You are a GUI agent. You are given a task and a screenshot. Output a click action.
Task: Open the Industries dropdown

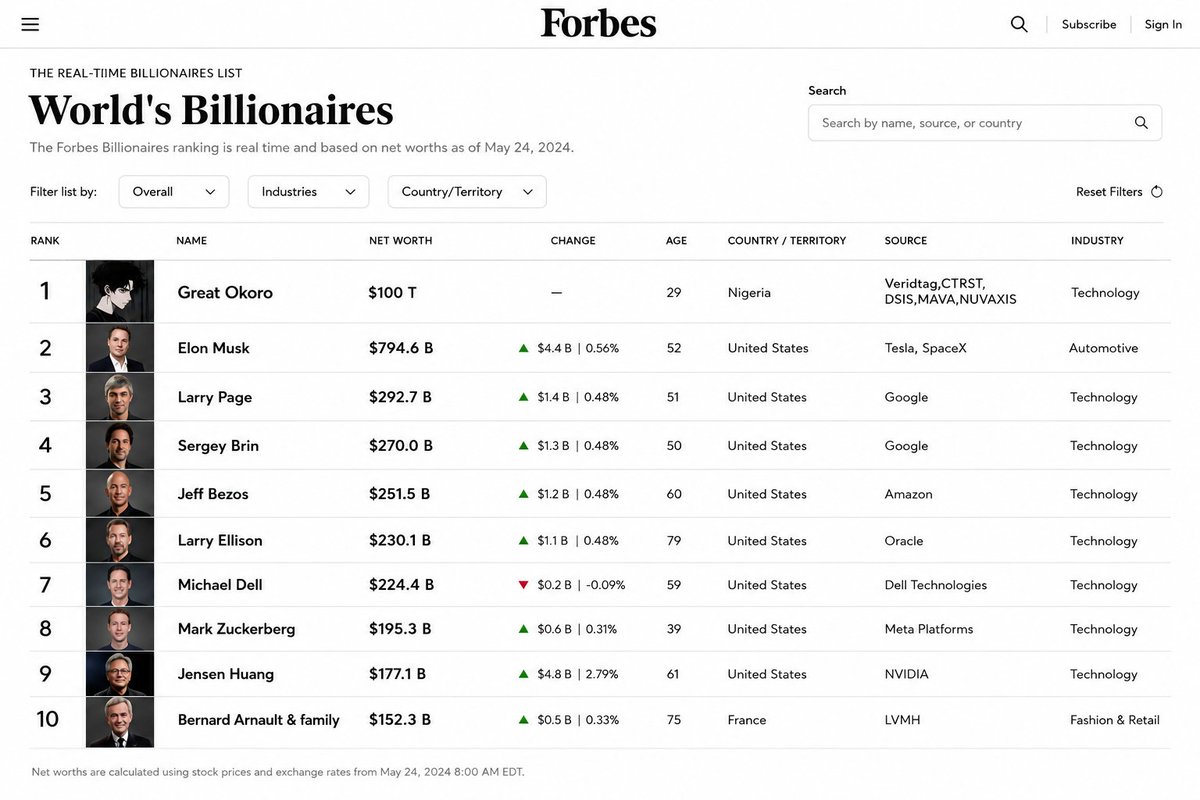[308, 192]
